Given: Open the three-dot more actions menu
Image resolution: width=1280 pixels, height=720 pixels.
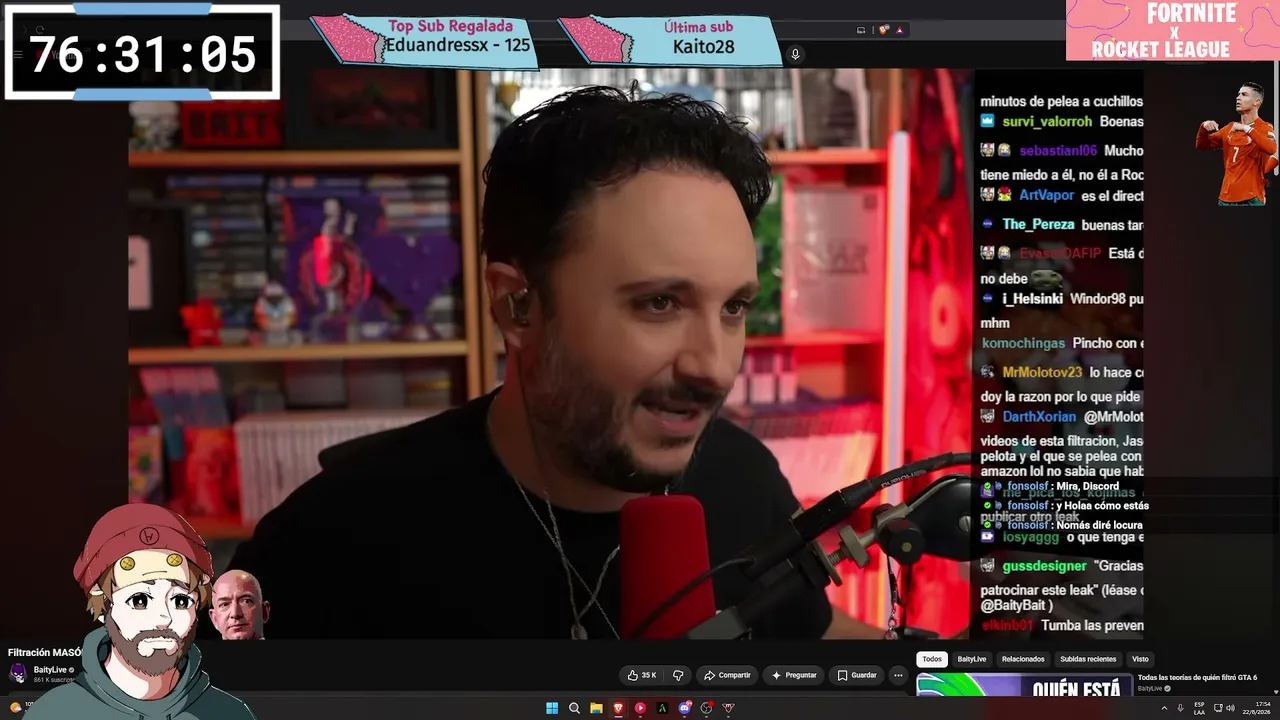Looking at the screenshot, I should 898,675.
